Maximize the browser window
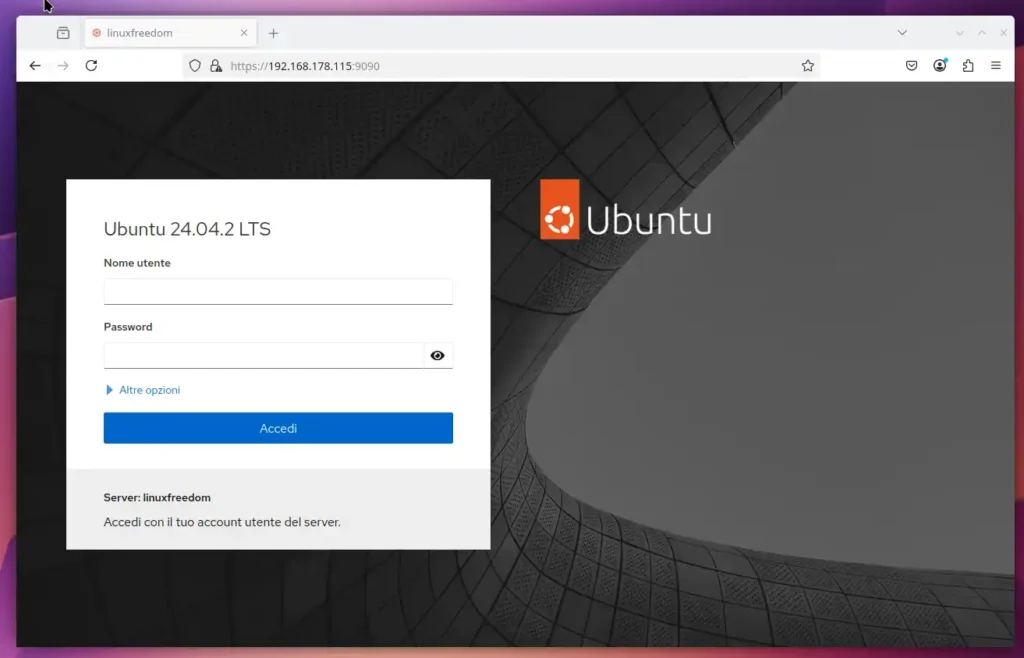Viewport: 1024px width, 658px height. tap(982, 33)
